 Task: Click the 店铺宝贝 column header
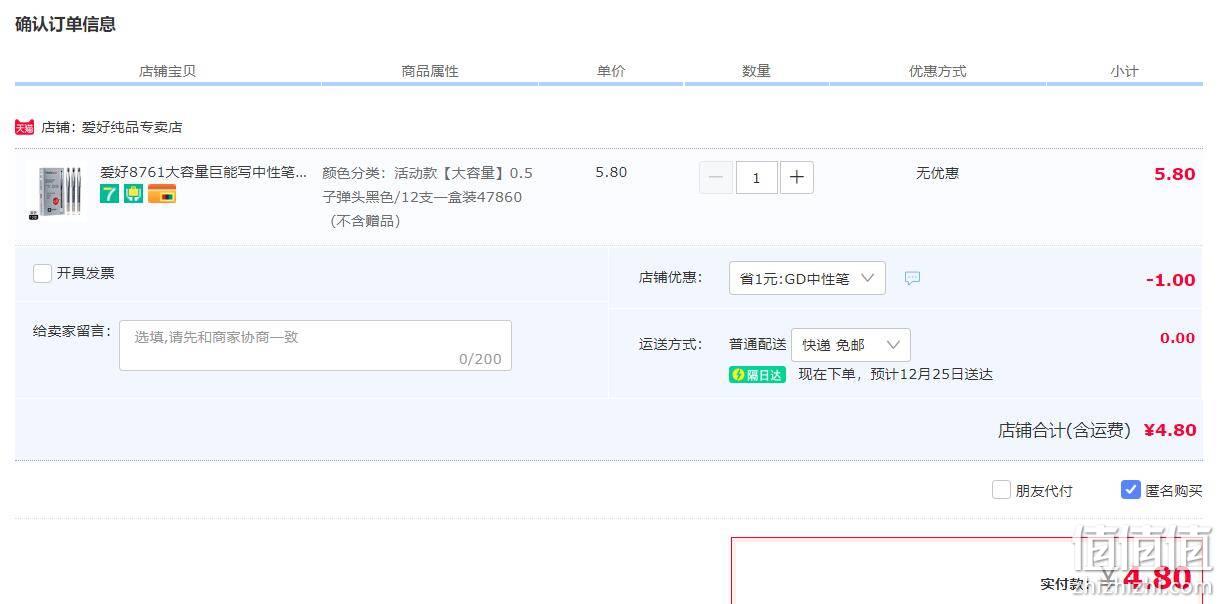pos(167,71)
